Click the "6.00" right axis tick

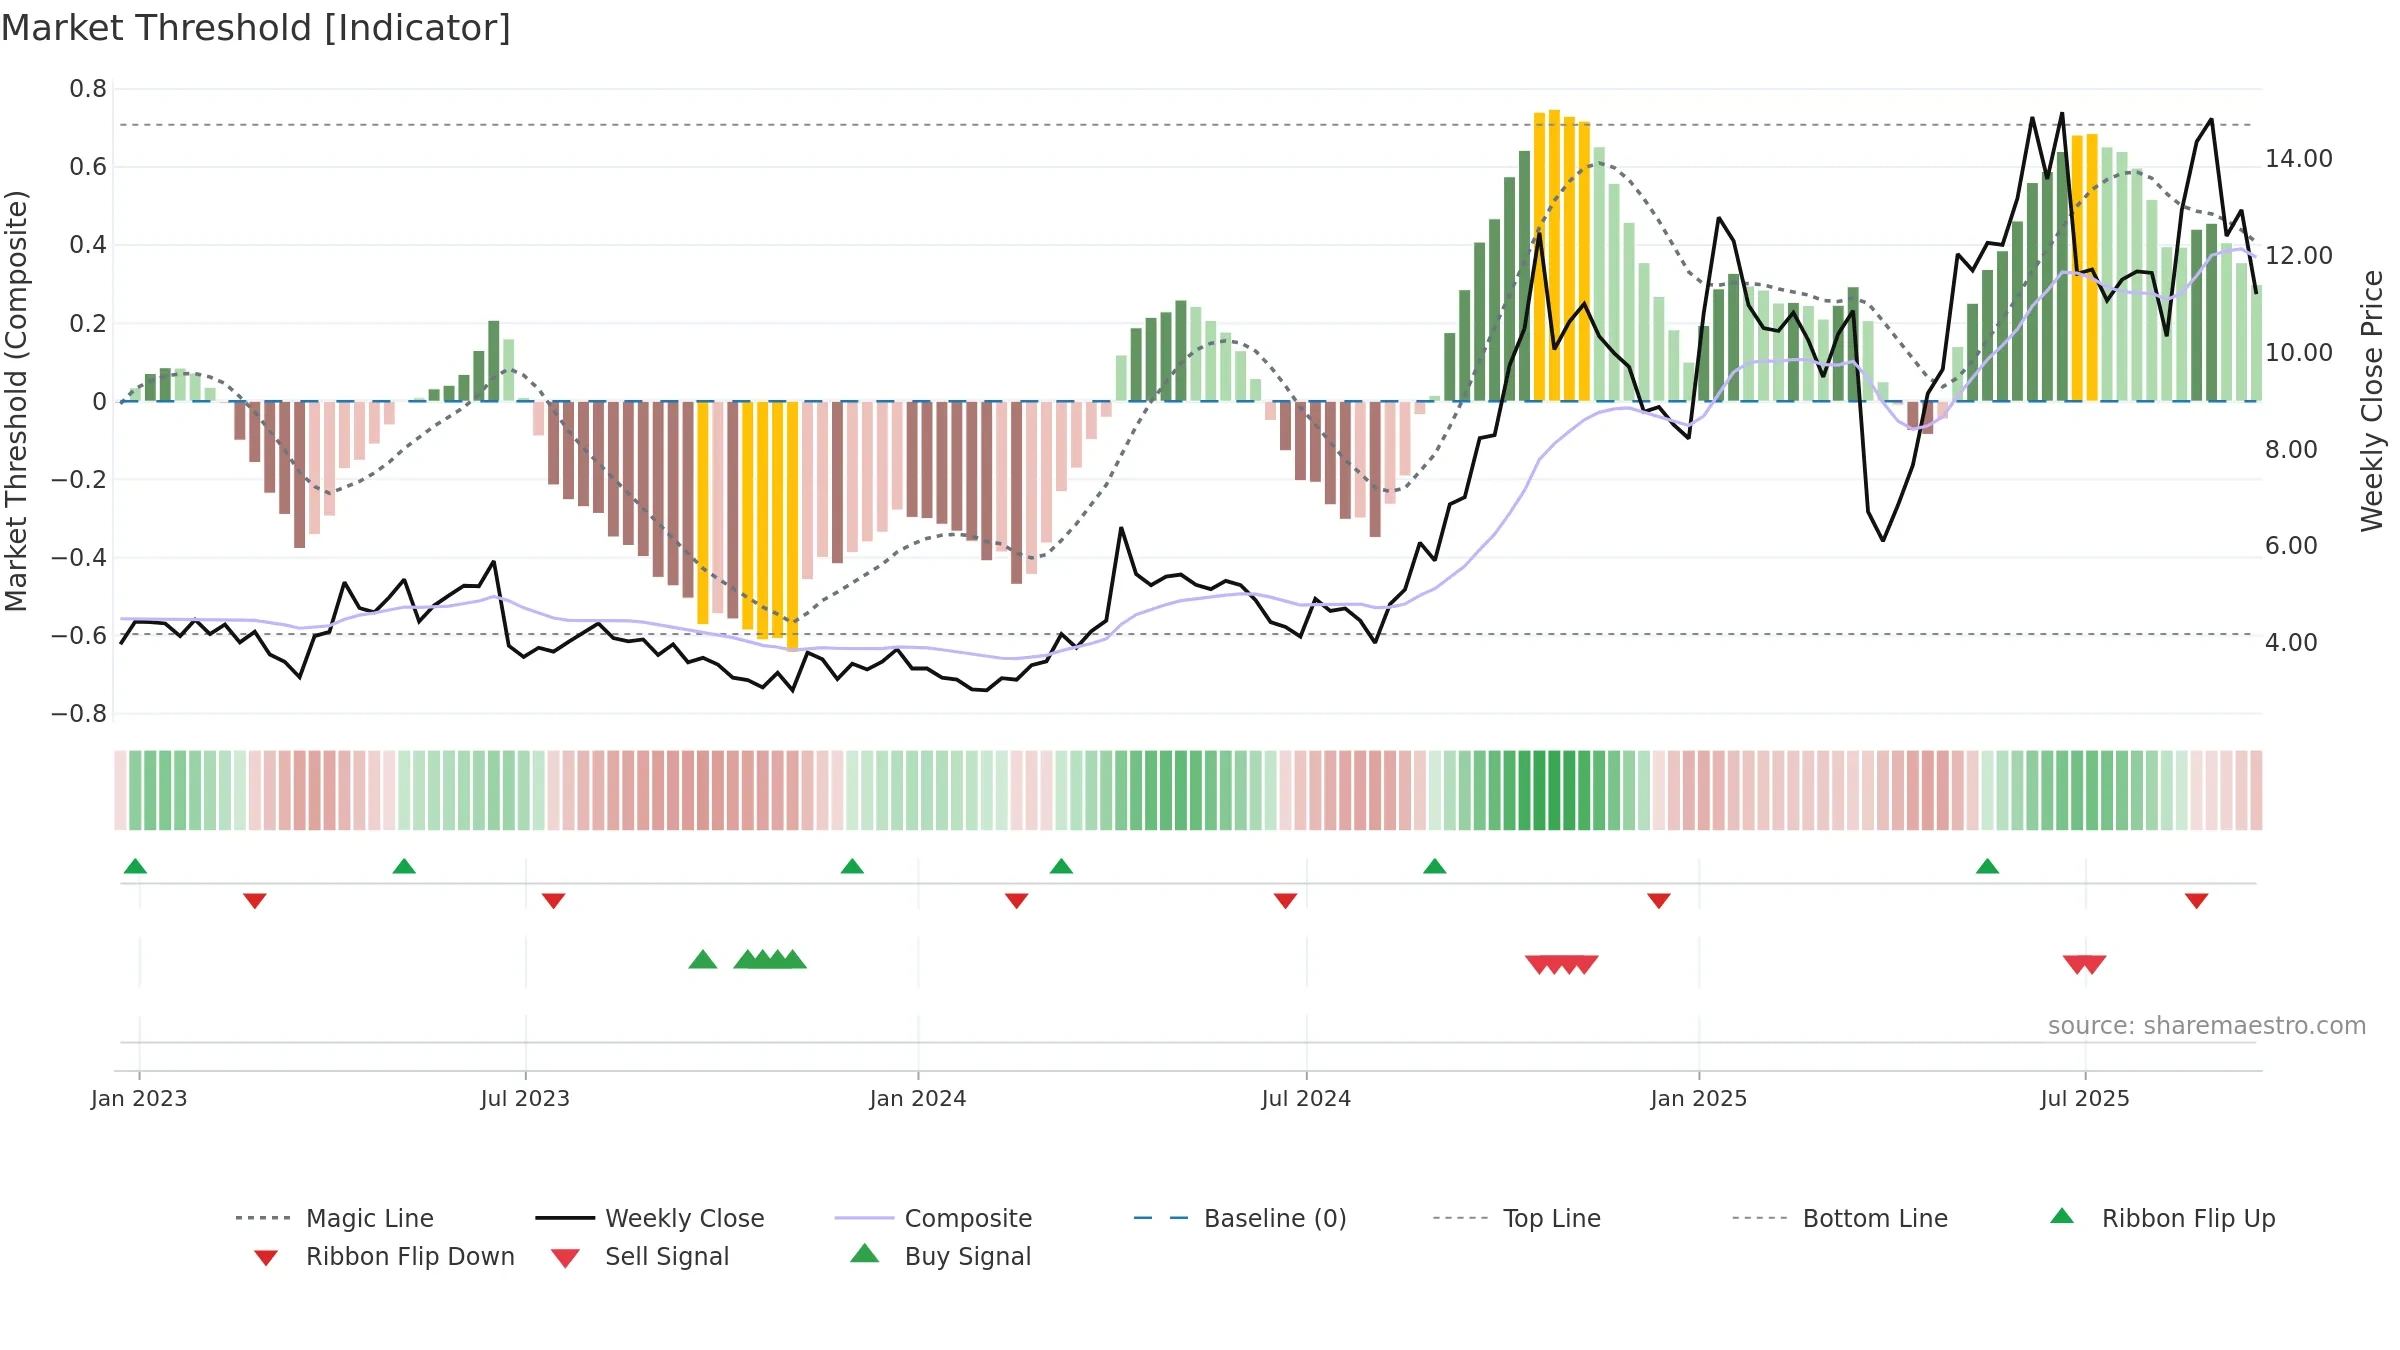(x=2291, y=546)
